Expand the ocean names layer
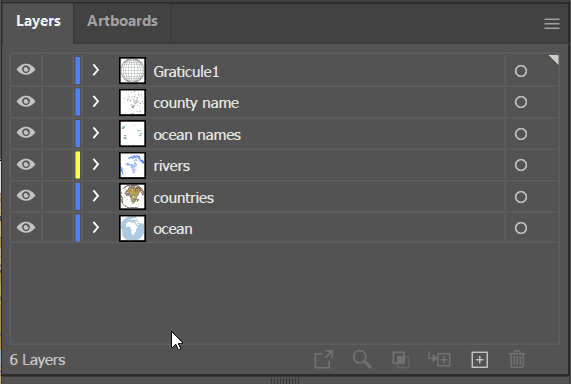Screen dimensions: 571x384 pyautogui.click(x=96, y=133)
